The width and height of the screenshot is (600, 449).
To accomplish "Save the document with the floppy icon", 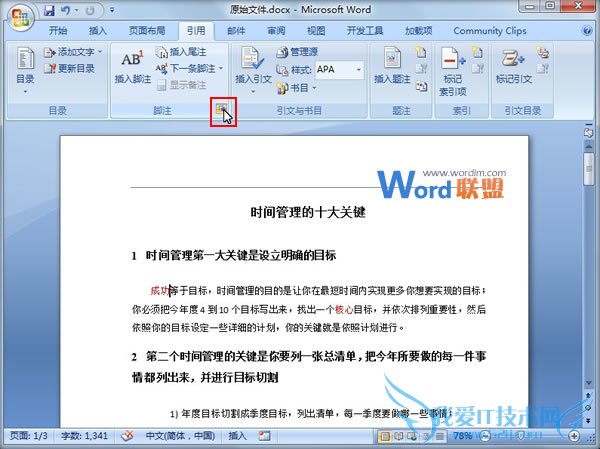I will 49,10.
